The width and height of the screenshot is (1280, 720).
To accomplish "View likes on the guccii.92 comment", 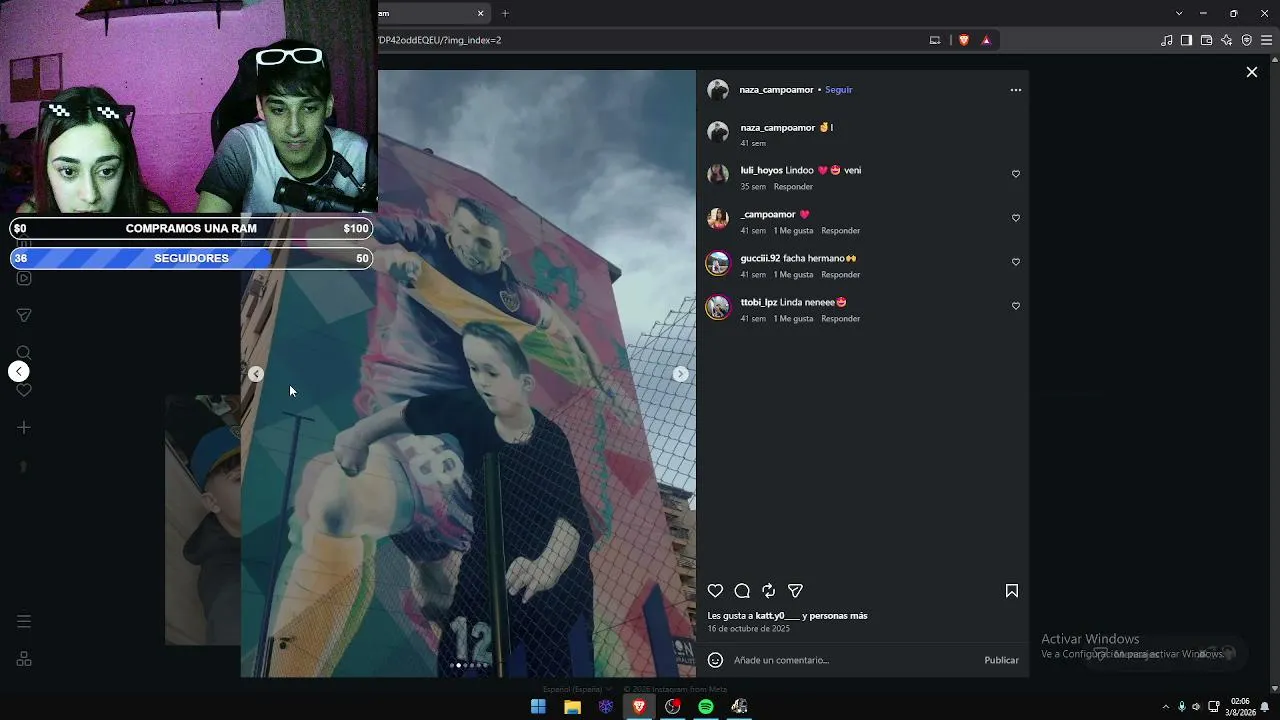I will tap(793, 275).
